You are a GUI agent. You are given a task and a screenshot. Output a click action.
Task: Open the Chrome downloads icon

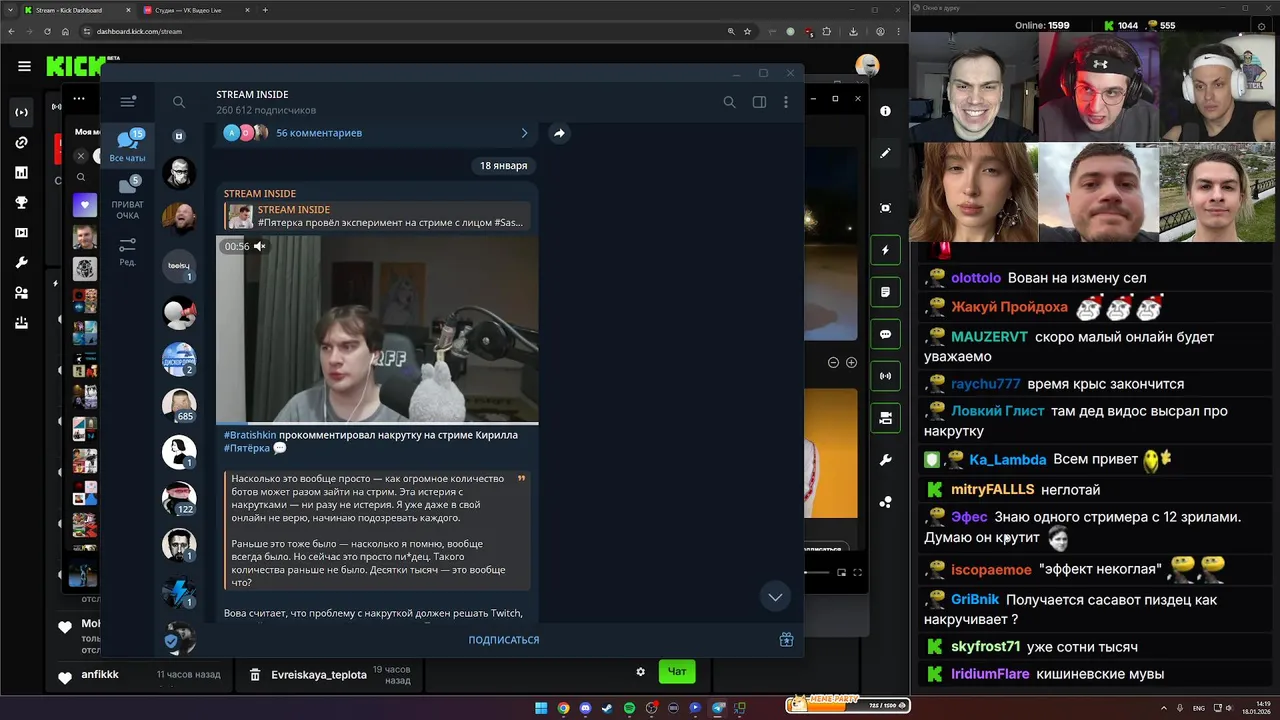[x=853, y=31]
